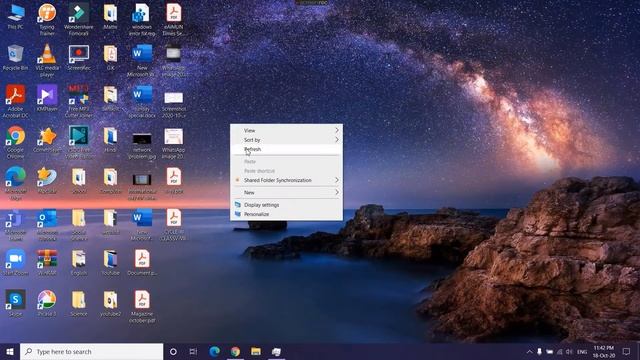
Task: Open Google Chrome from taskbar
Action: point(235,351)
